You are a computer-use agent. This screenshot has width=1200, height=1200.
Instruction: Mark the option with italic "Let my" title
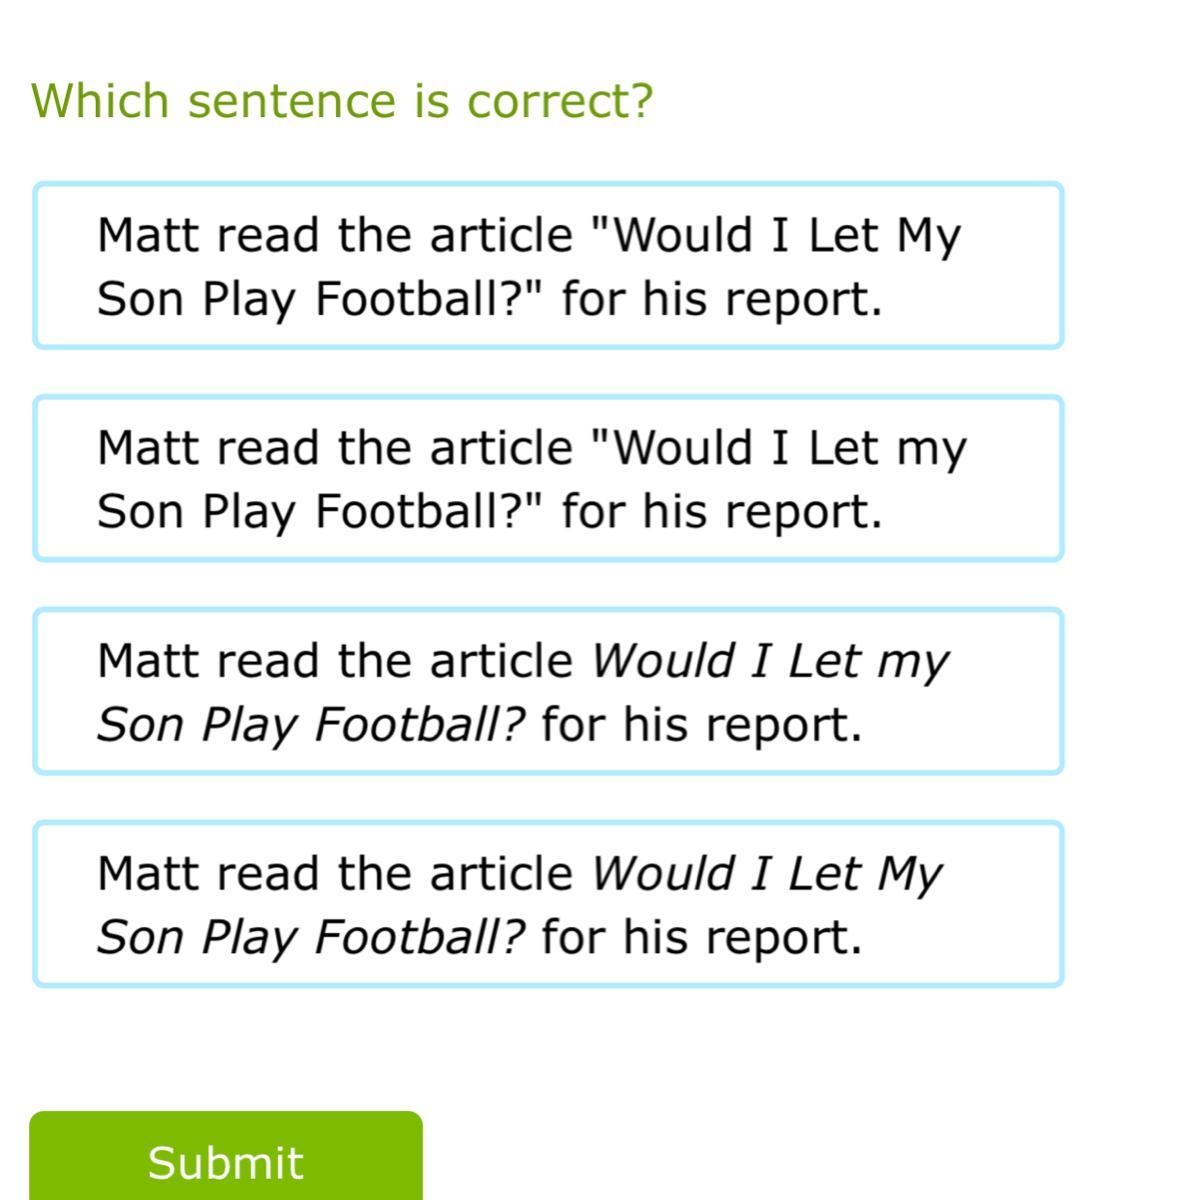[x=548, y=692]
